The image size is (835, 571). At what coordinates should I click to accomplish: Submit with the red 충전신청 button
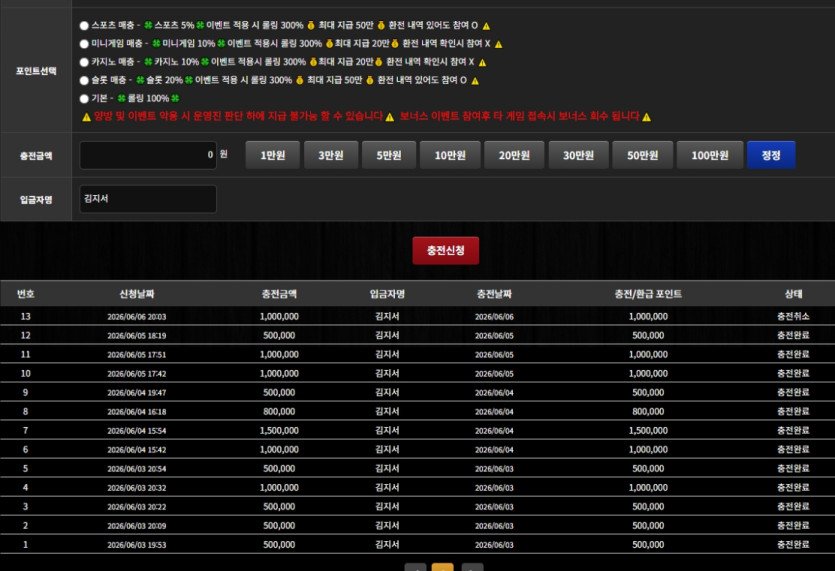point(446,250)
